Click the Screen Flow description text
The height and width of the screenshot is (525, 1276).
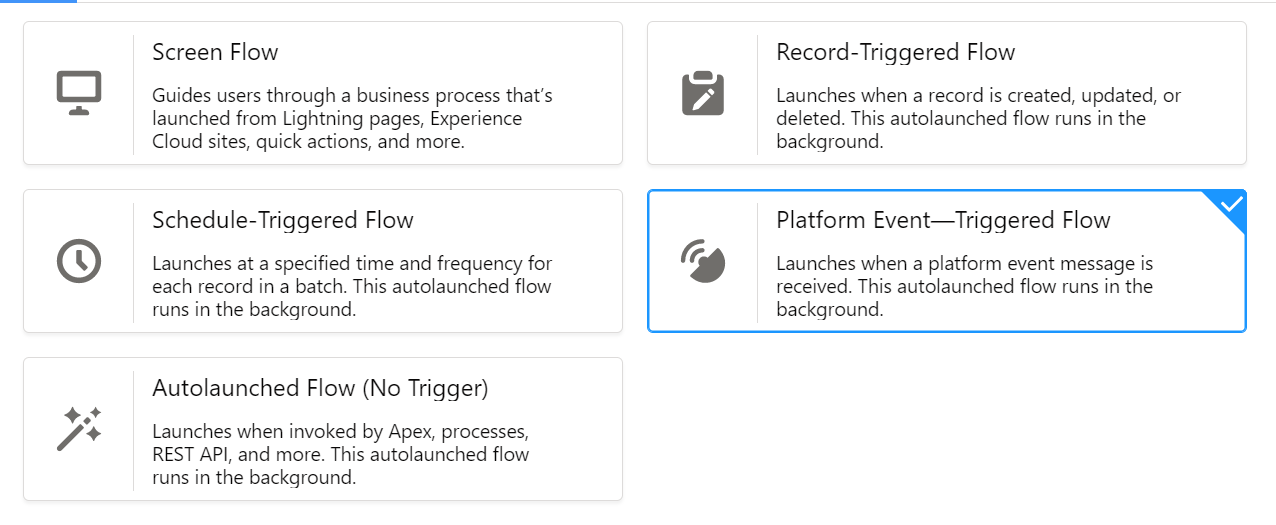point(352,119)
